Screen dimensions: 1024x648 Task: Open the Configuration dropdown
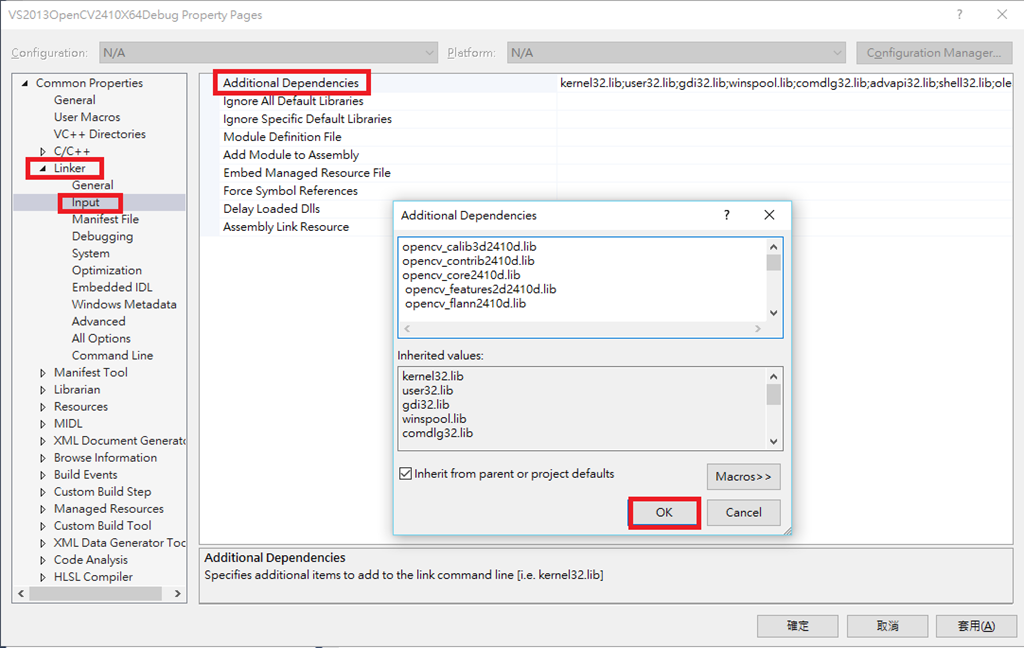point(268,53)
